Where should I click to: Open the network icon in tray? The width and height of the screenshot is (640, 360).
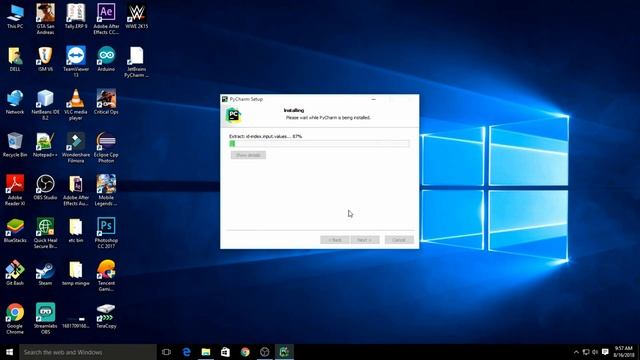click(x=586, y=352)
